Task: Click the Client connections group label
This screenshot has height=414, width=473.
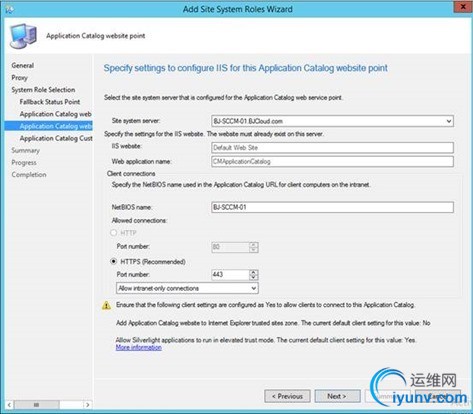Action: [131, 174]
